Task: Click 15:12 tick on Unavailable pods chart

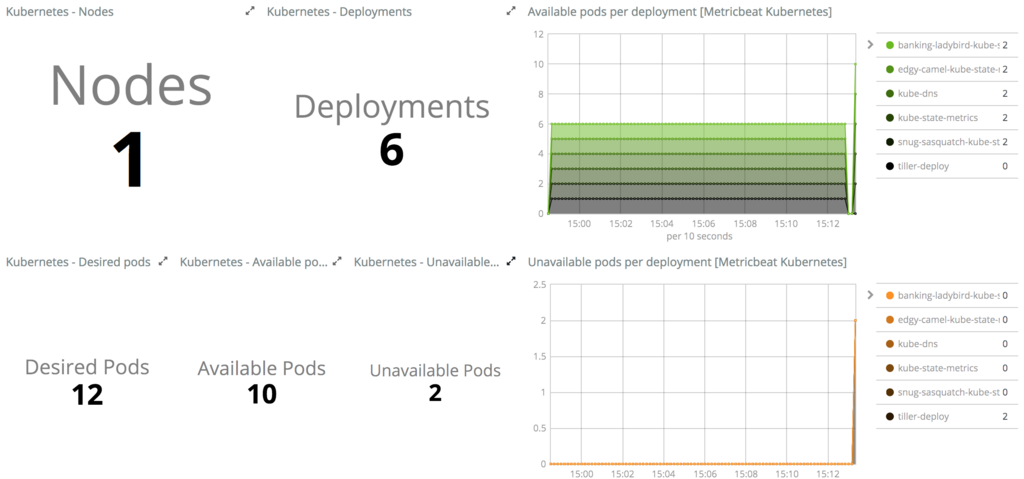Action: coord(830,473)
